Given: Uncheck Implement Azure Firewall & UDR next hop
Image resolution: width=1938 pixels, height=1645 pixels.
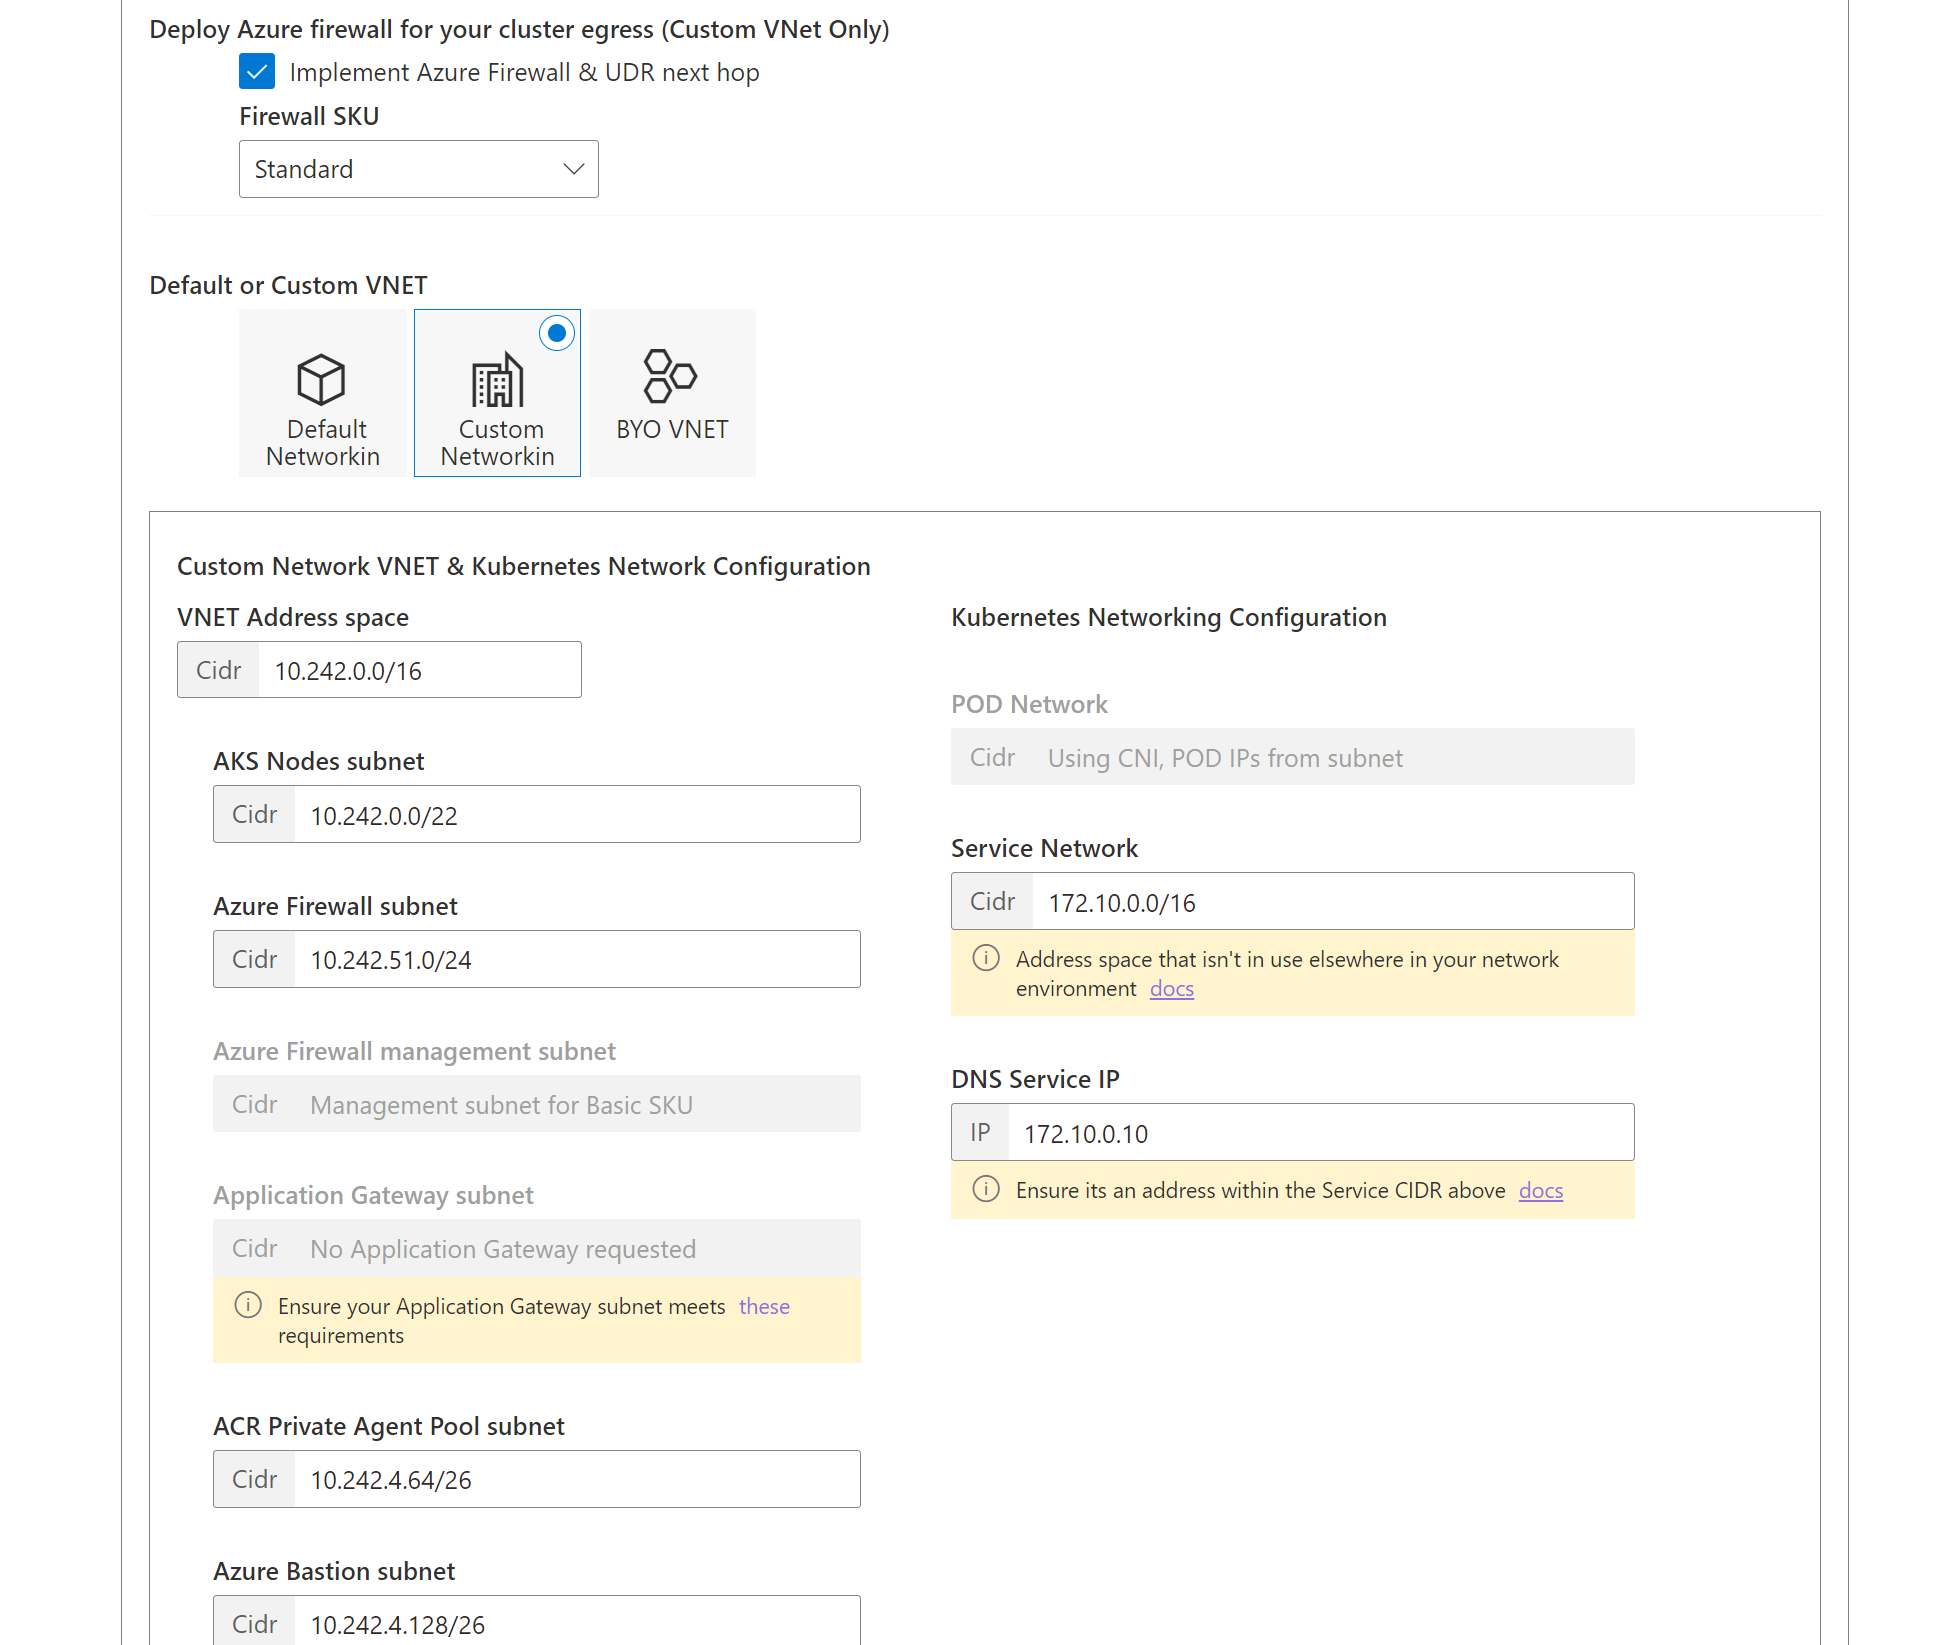Looking at the screenshot, I should (257, 71).
